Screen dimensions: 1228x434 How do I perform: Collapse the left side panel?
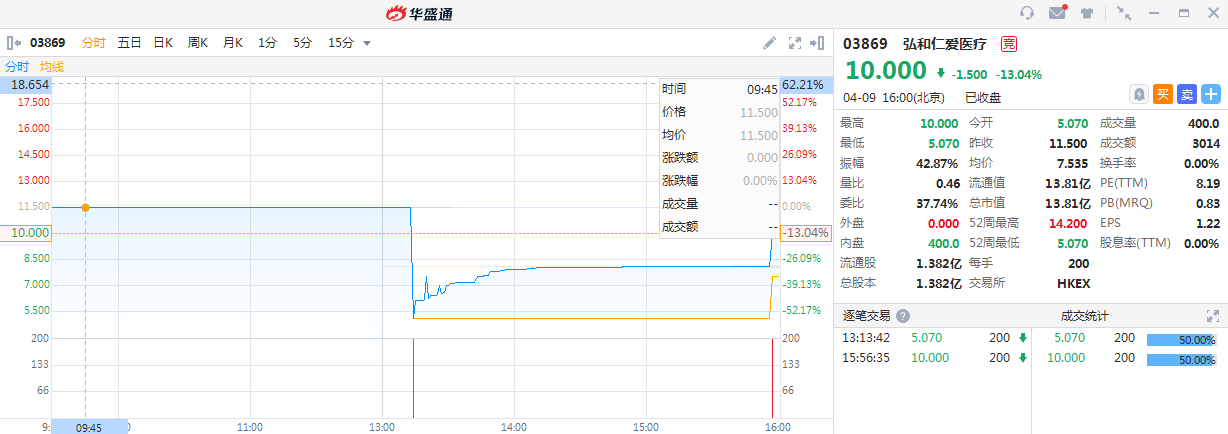click(14, 43)
